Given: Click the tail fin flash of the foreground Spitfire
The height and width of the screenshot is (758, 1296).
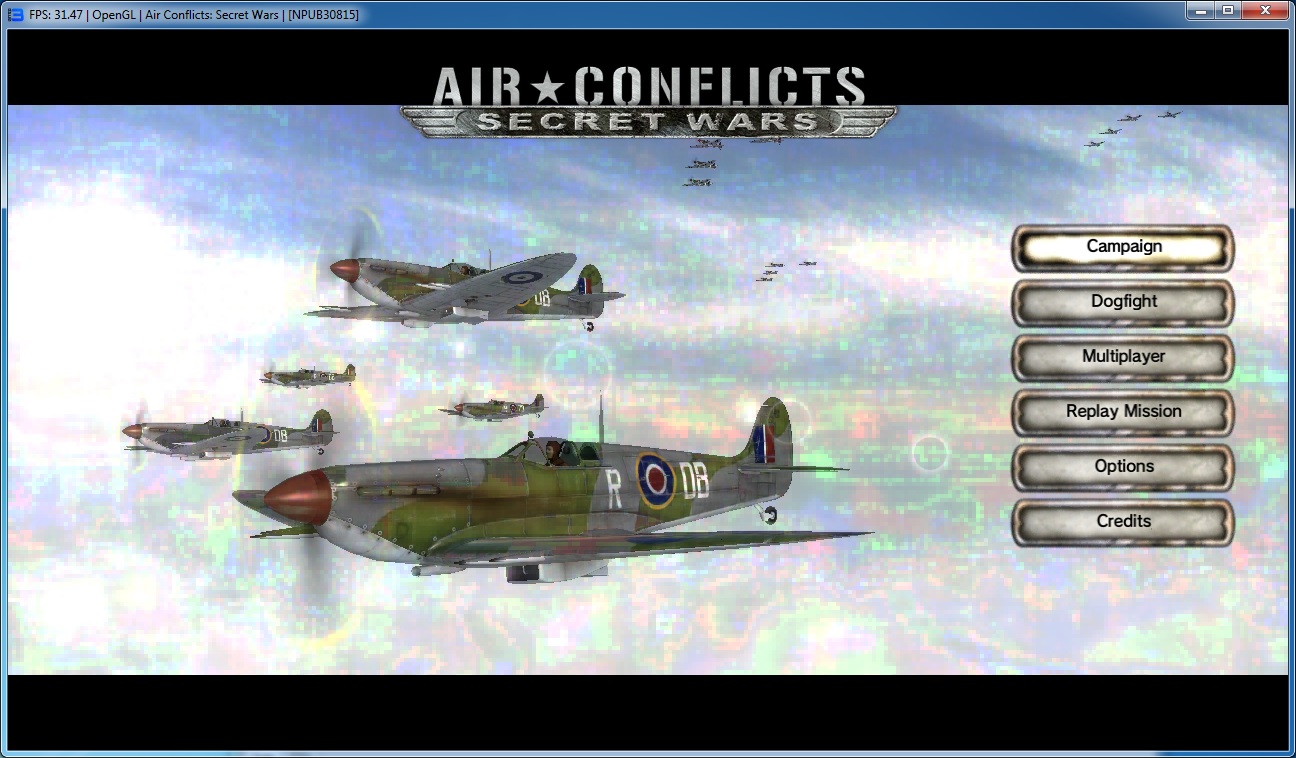Looking at the screenshot, I should coord(763,443).
